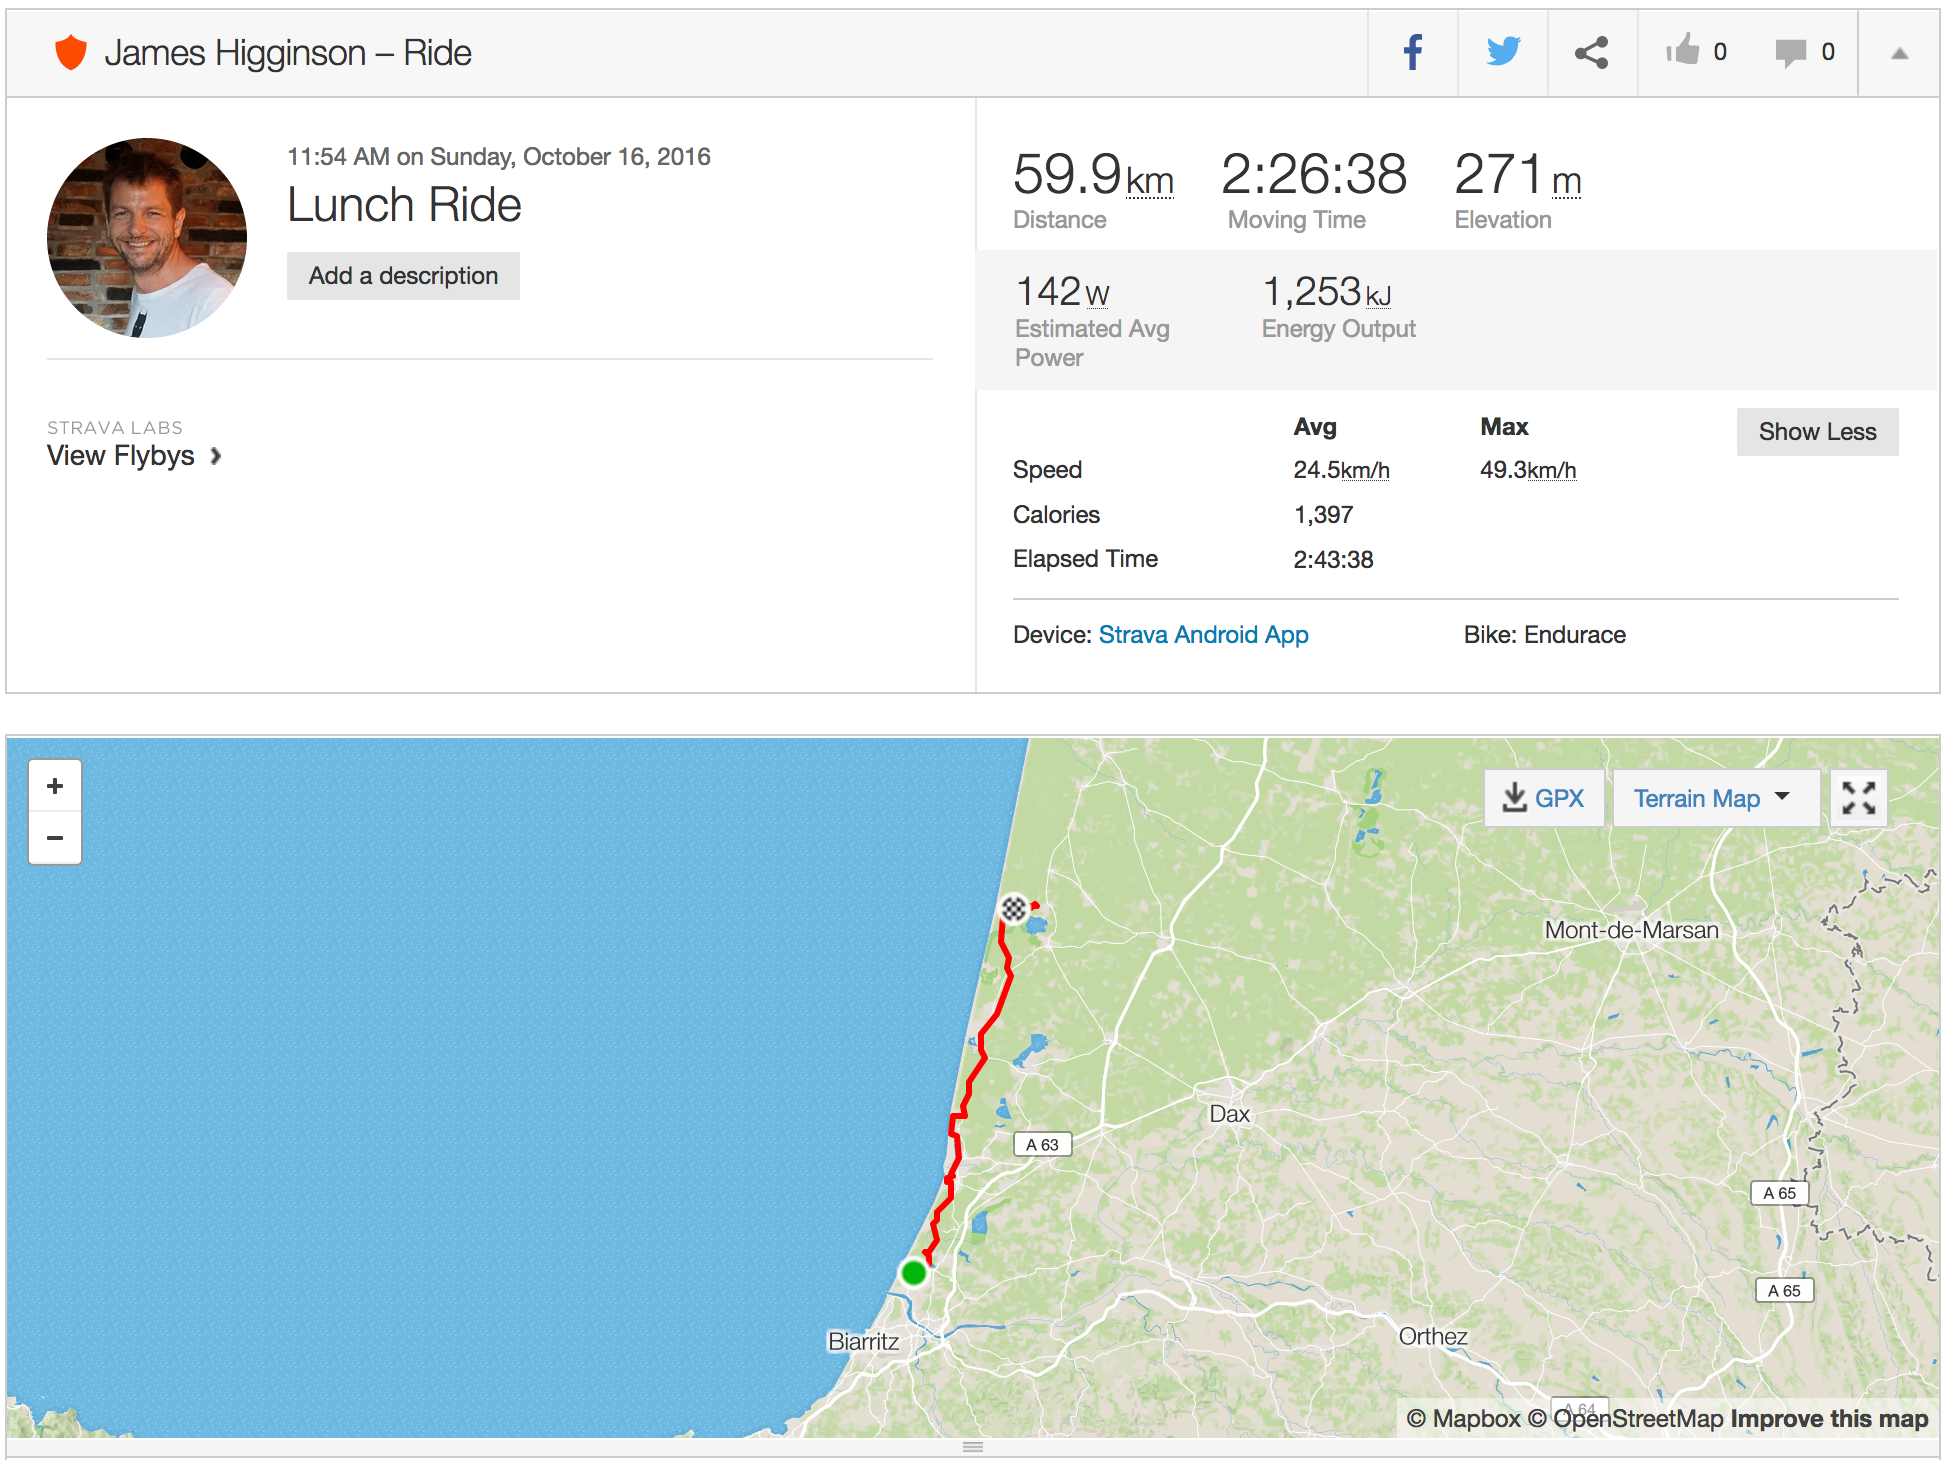
Task: Zoom in on the map
Action: [x=55, y=786]
